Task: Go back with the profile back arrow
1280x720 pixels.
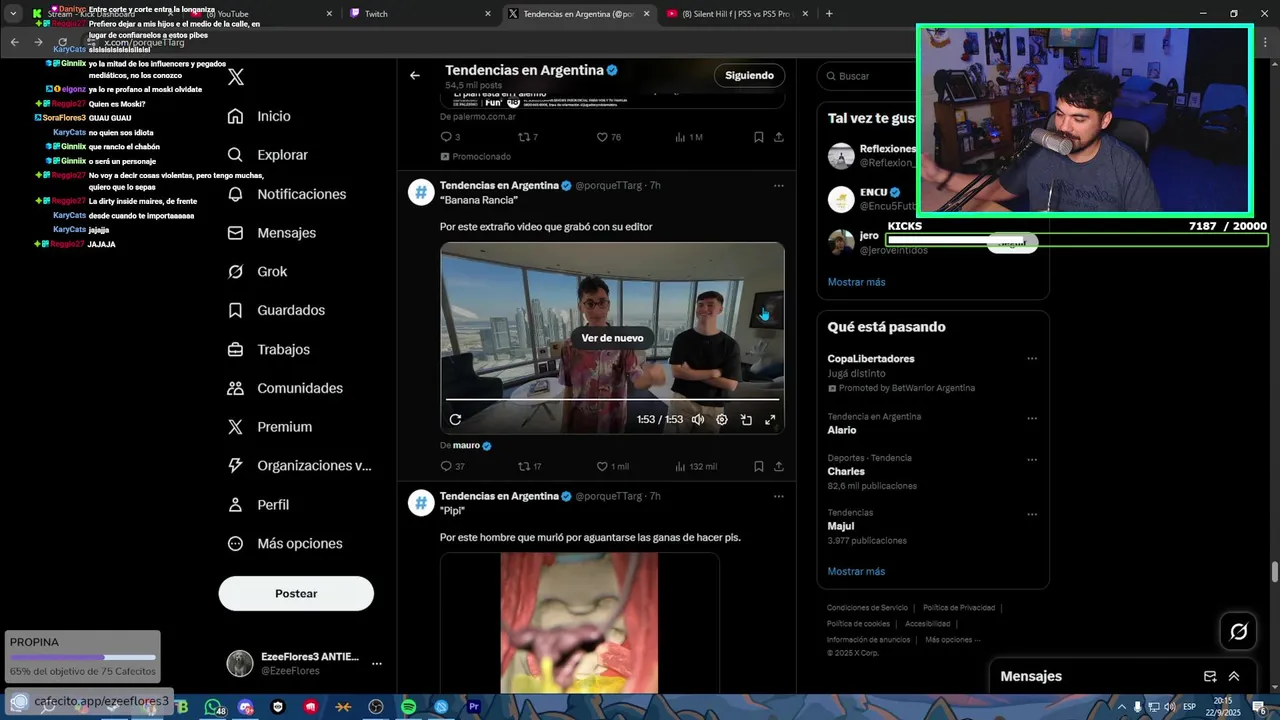Action: pyautogui.click(x=415, y=75)
